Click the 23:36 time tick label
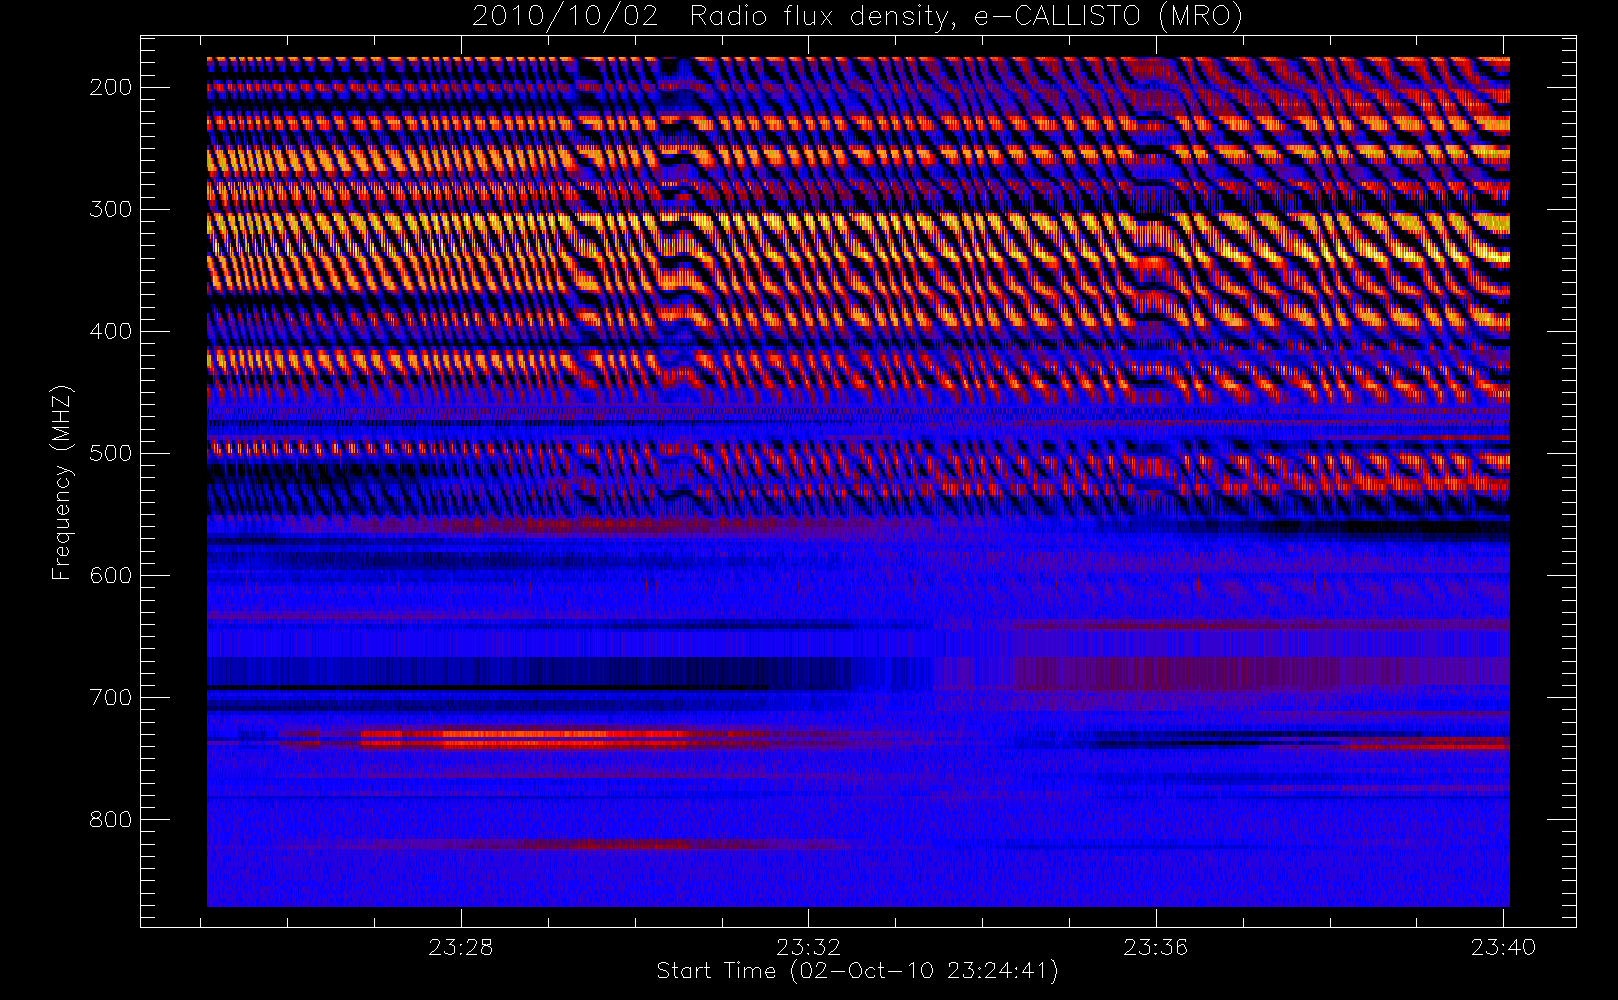1618x1000 pixels. point(1155,947)
